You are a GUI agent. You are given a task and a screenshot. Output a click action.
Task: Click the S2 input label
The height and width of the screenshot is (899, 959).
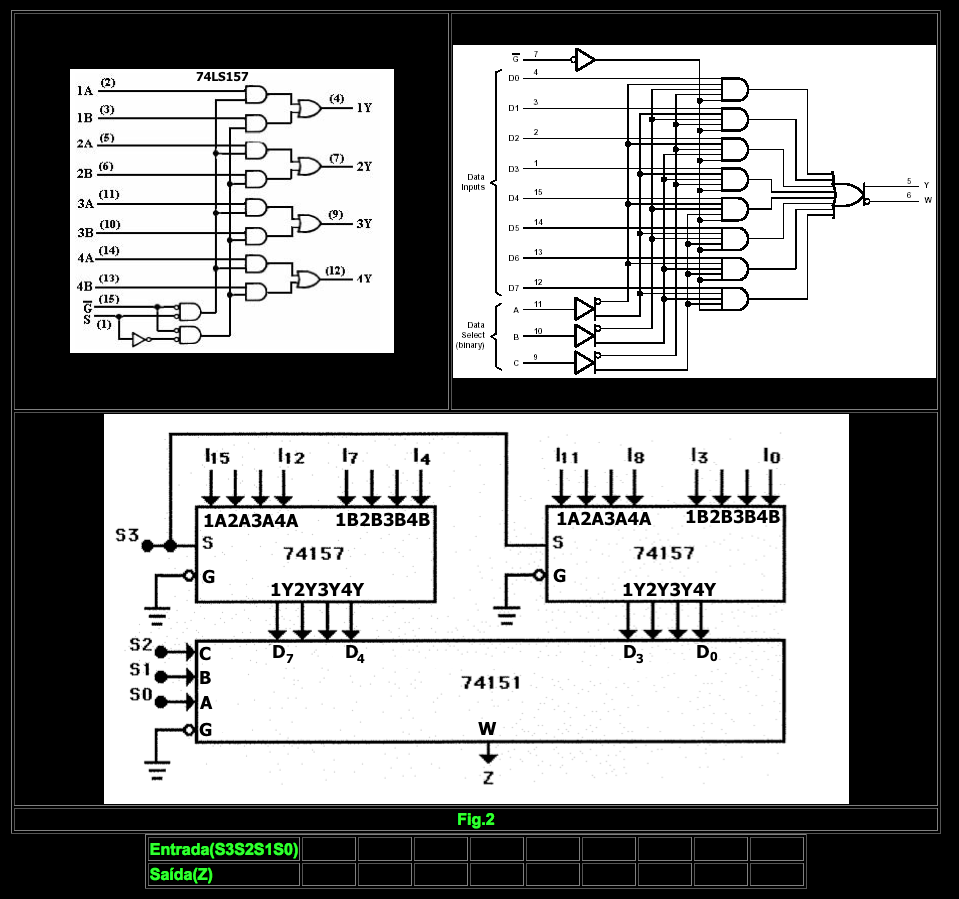[x=141, y=645]
